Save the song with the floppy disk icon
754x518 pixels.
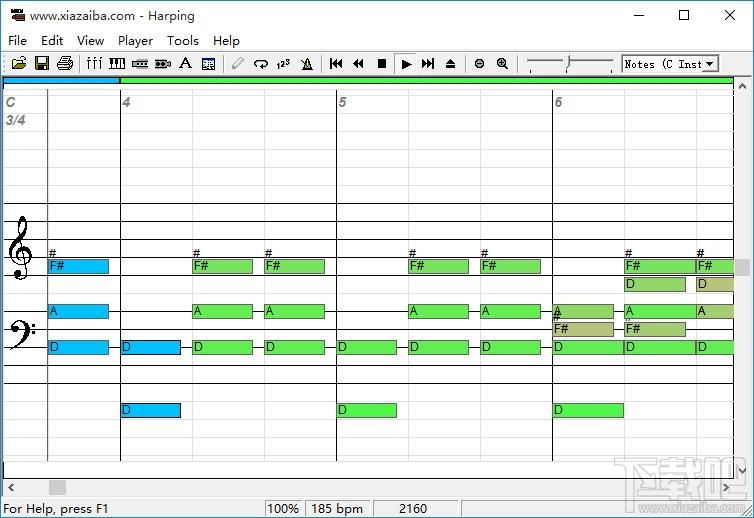point(42,64)
